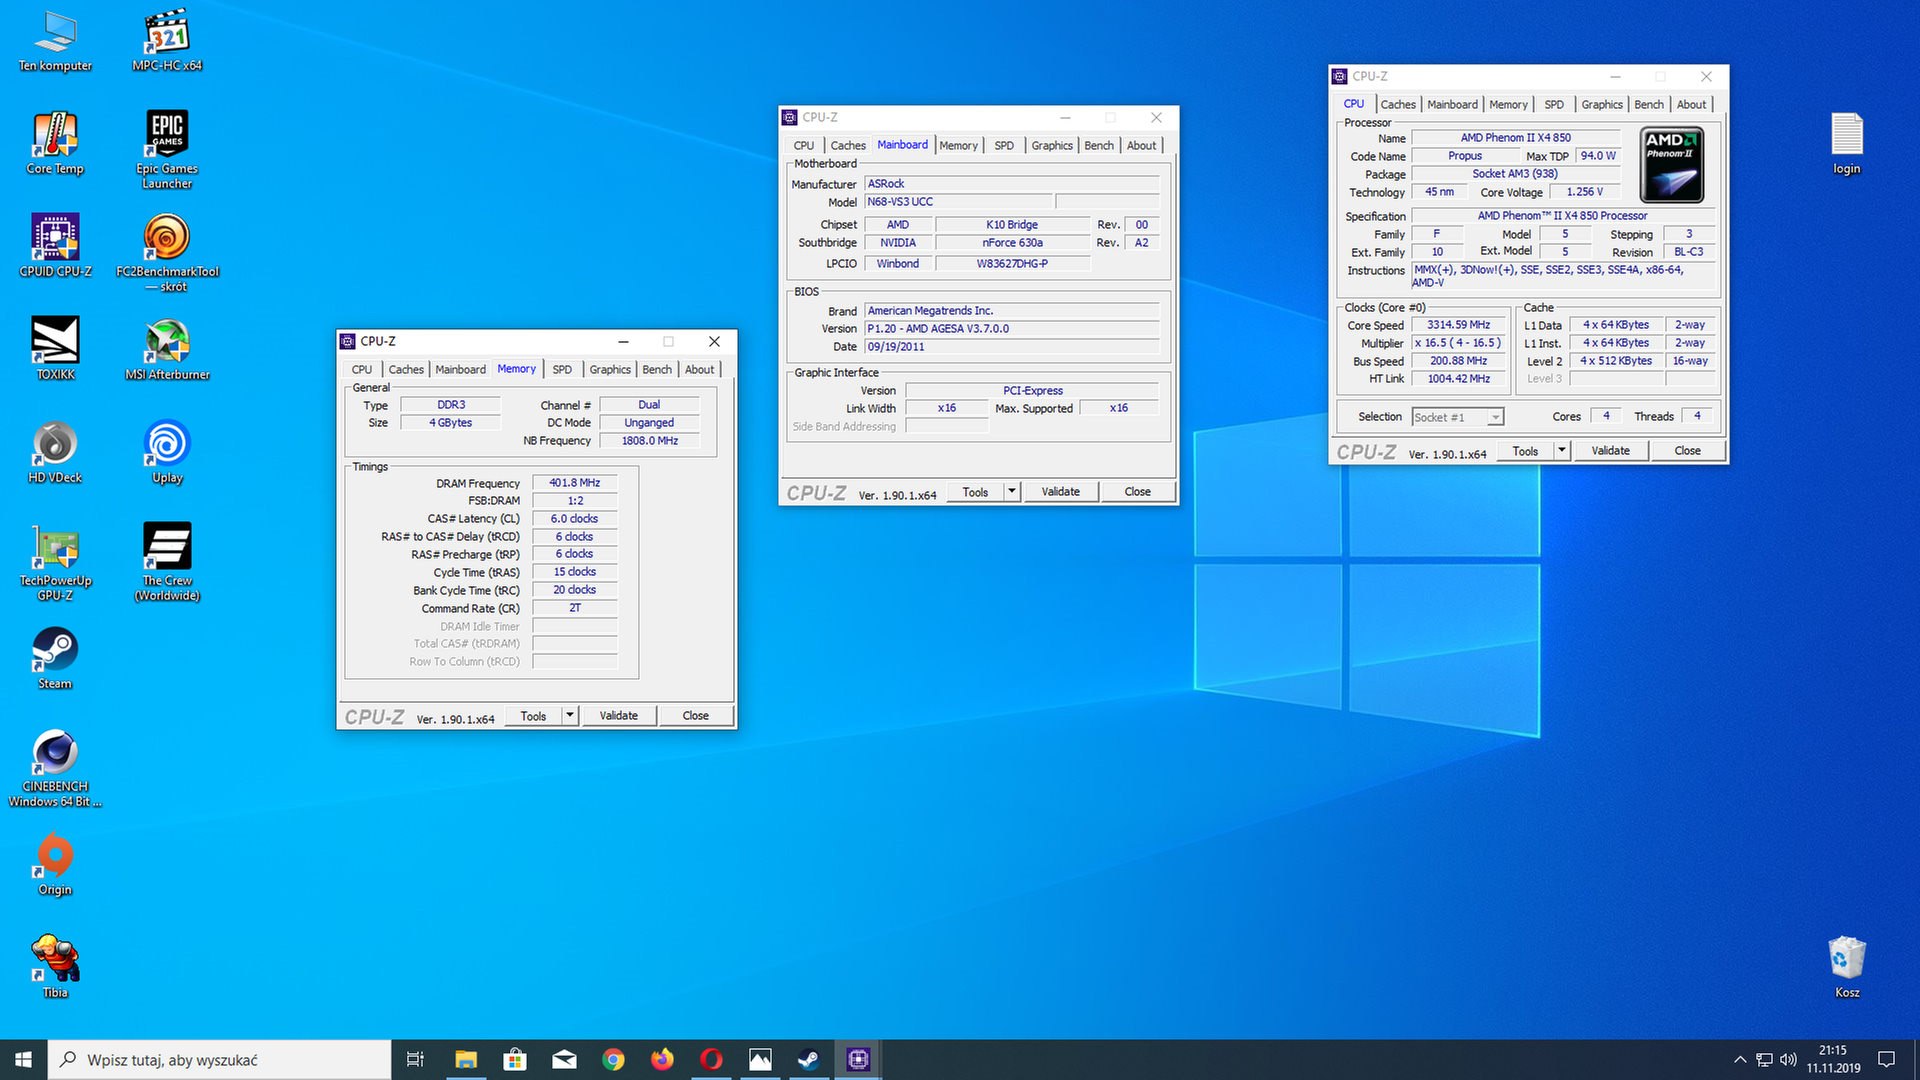Open Graphics tab in Mainboard CPU-Z window

click(x=1052, y=145)
